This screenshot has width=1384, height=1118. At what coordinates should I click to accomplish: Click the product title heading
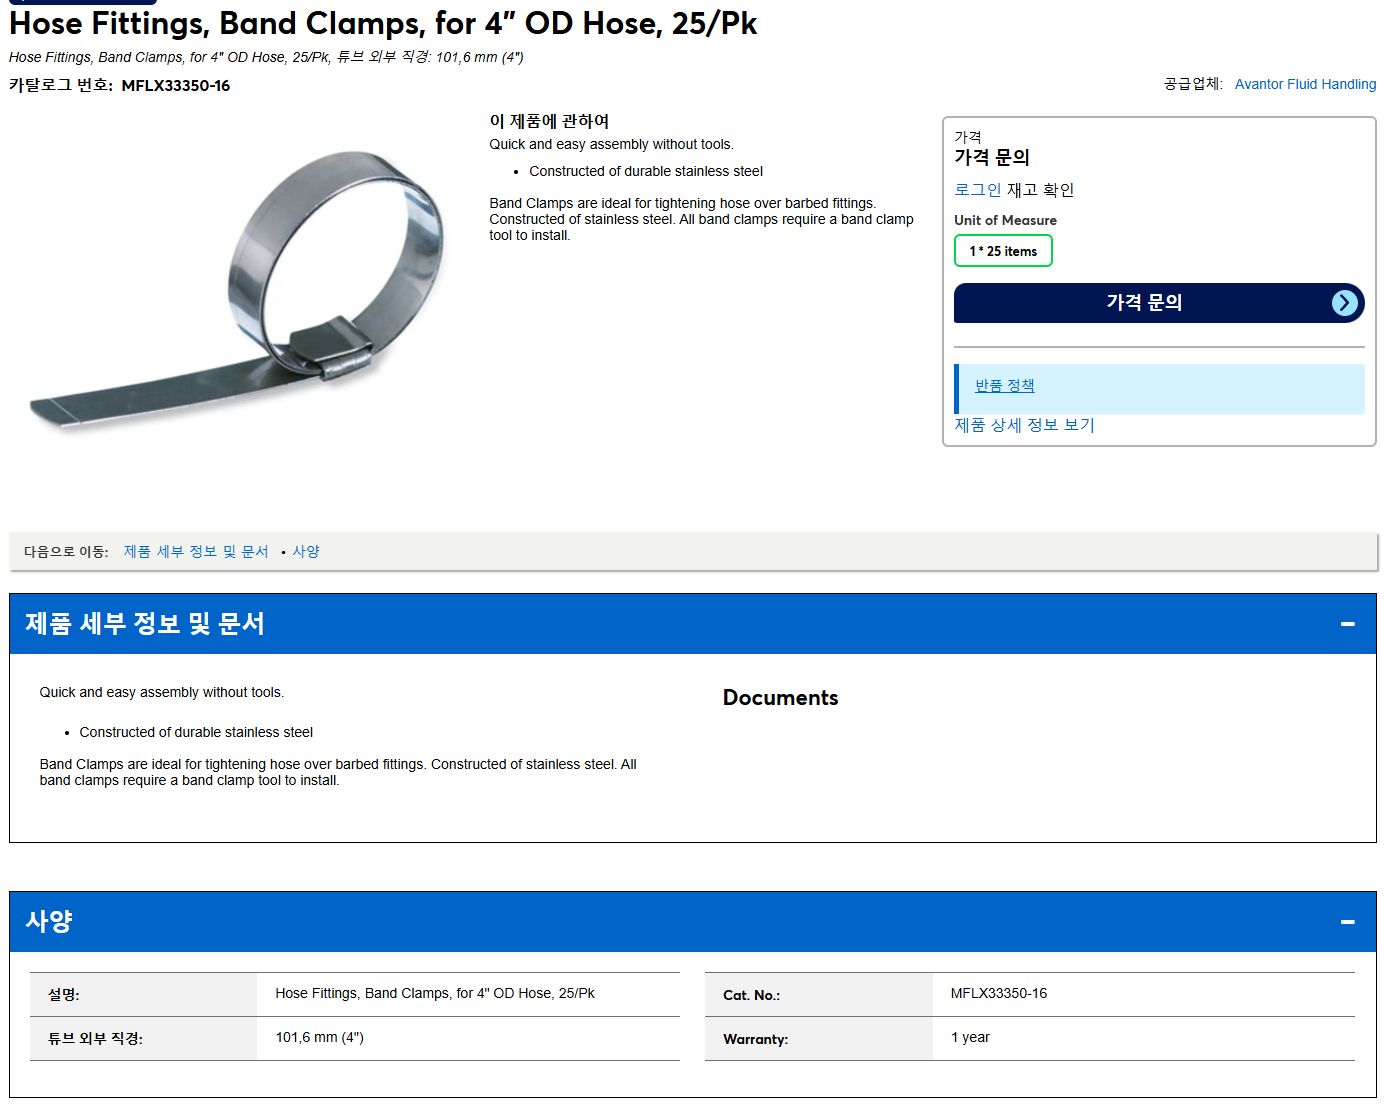[x=383, y=23]
